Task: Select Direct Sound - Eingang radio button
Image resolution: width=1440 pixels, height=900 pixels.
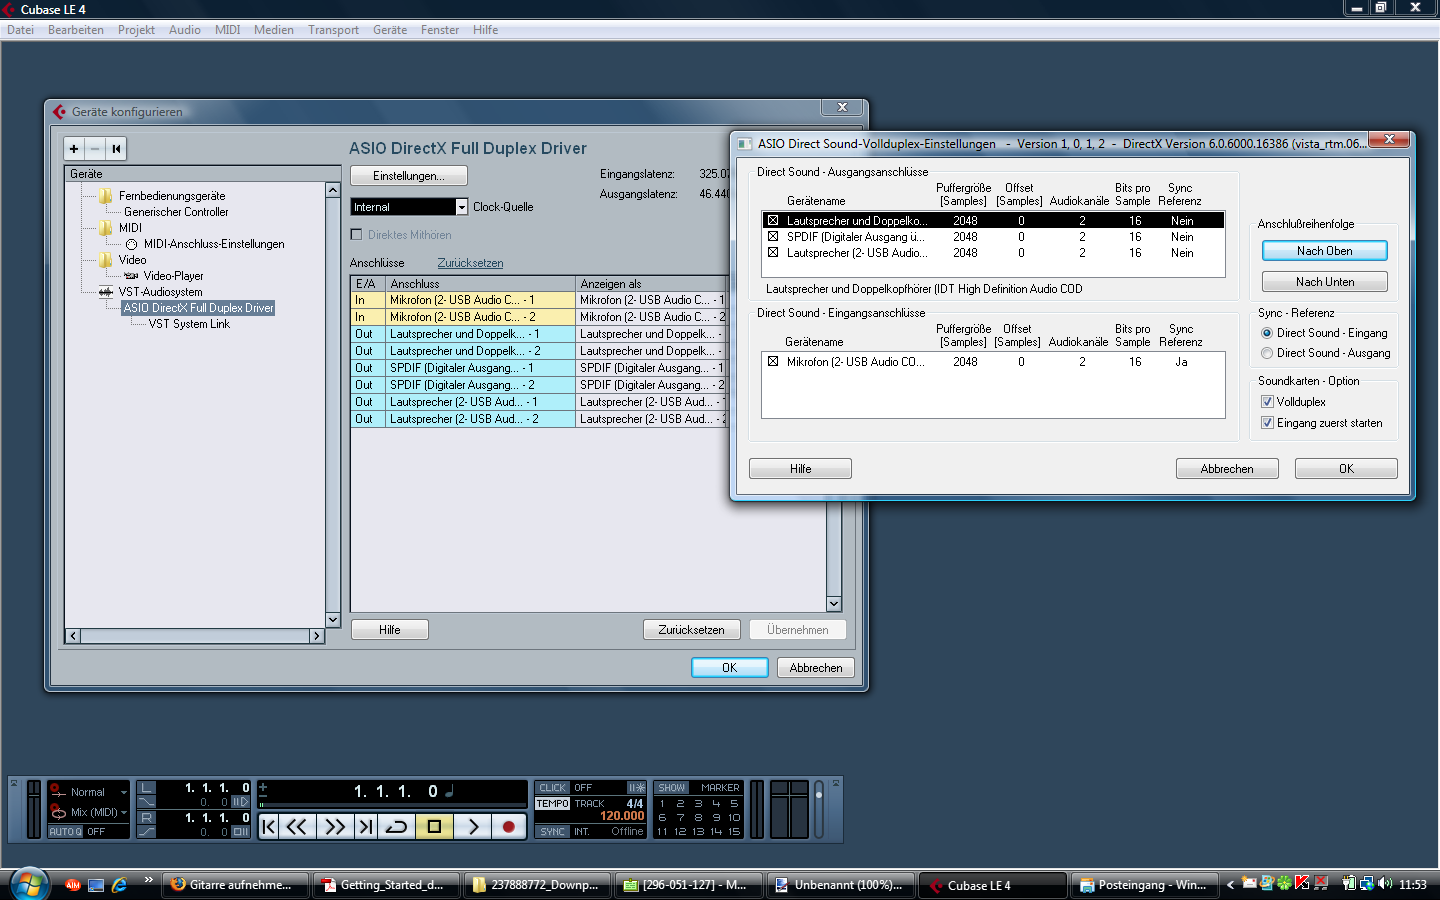Action: [1267, 333]
